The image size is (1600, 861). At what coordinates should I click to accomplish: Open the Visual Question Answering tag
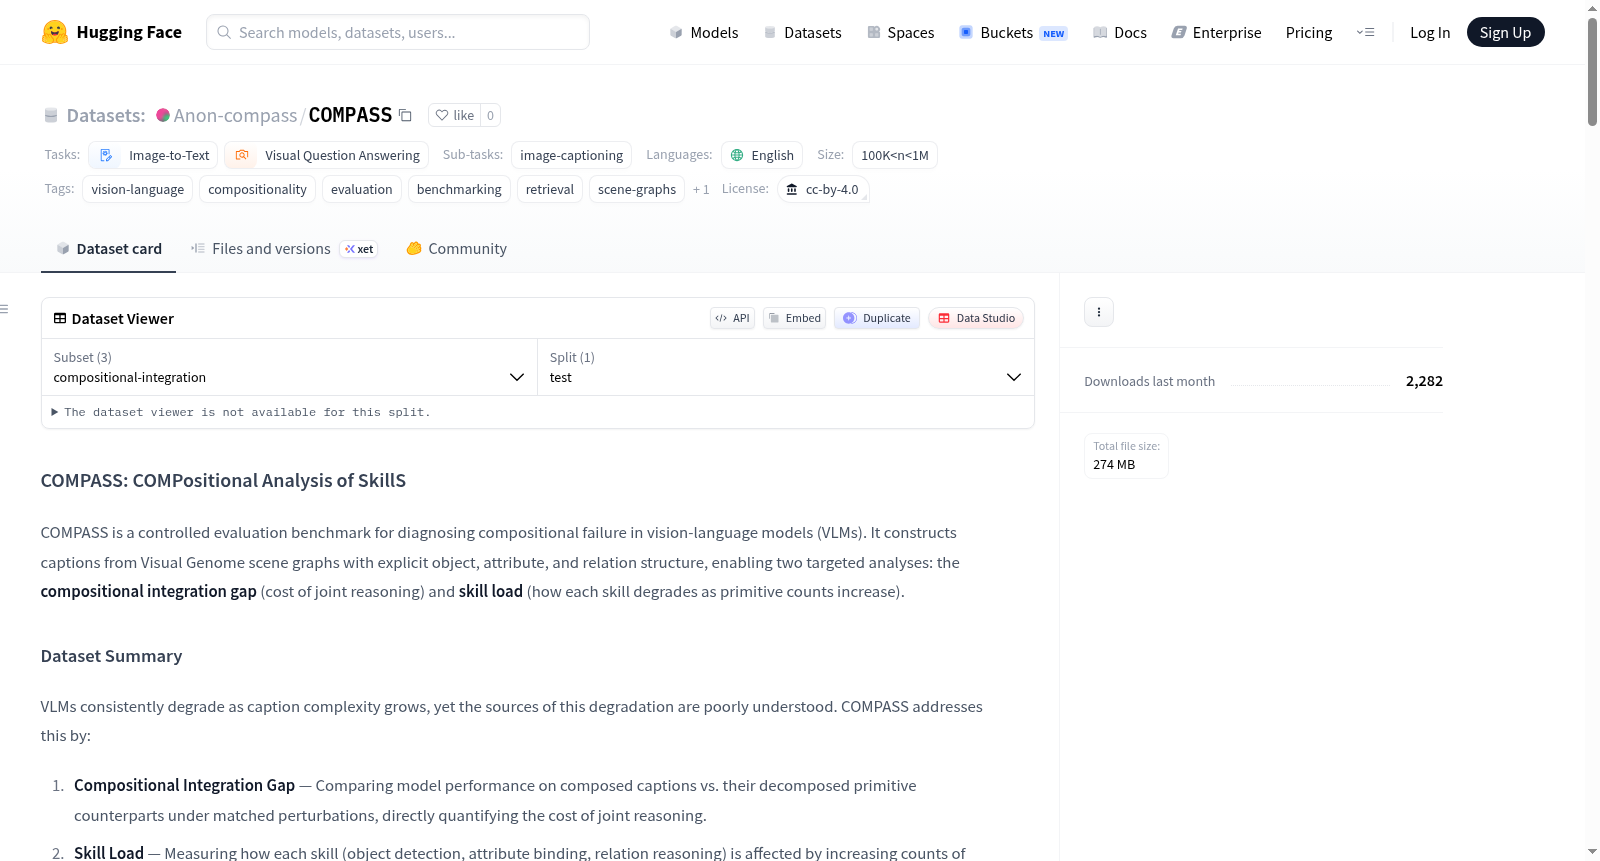coord(327,155)
